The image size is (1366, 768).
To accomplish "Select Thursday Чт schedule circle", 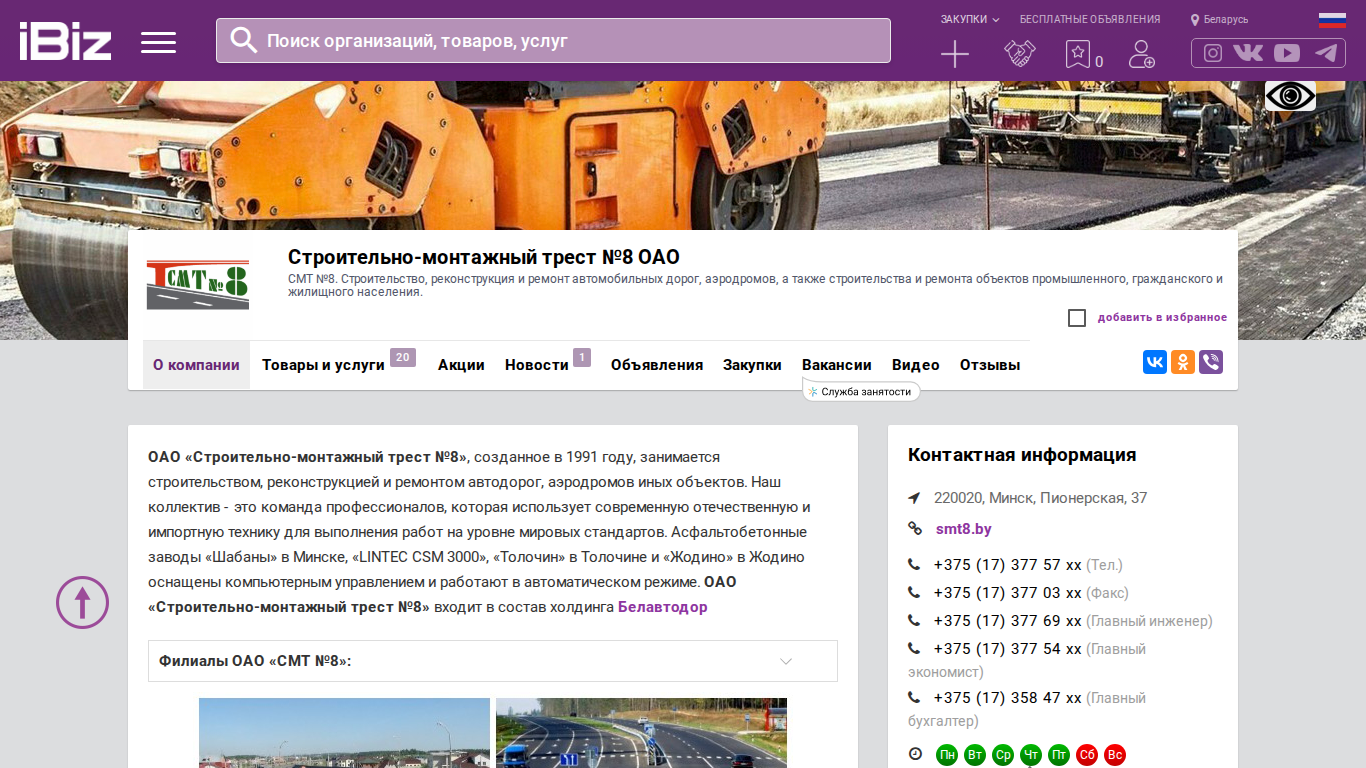I will click(x=1031, y=755).
